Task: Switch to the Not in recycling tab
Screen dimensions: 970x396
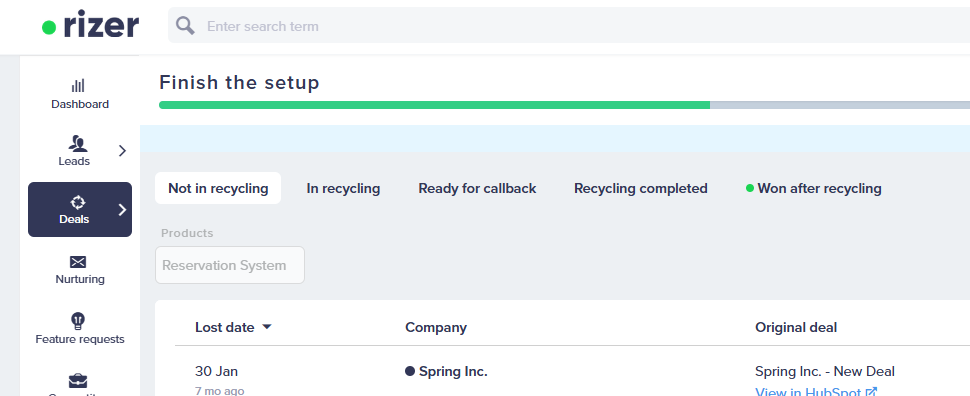Action: [x=218, y=188]
